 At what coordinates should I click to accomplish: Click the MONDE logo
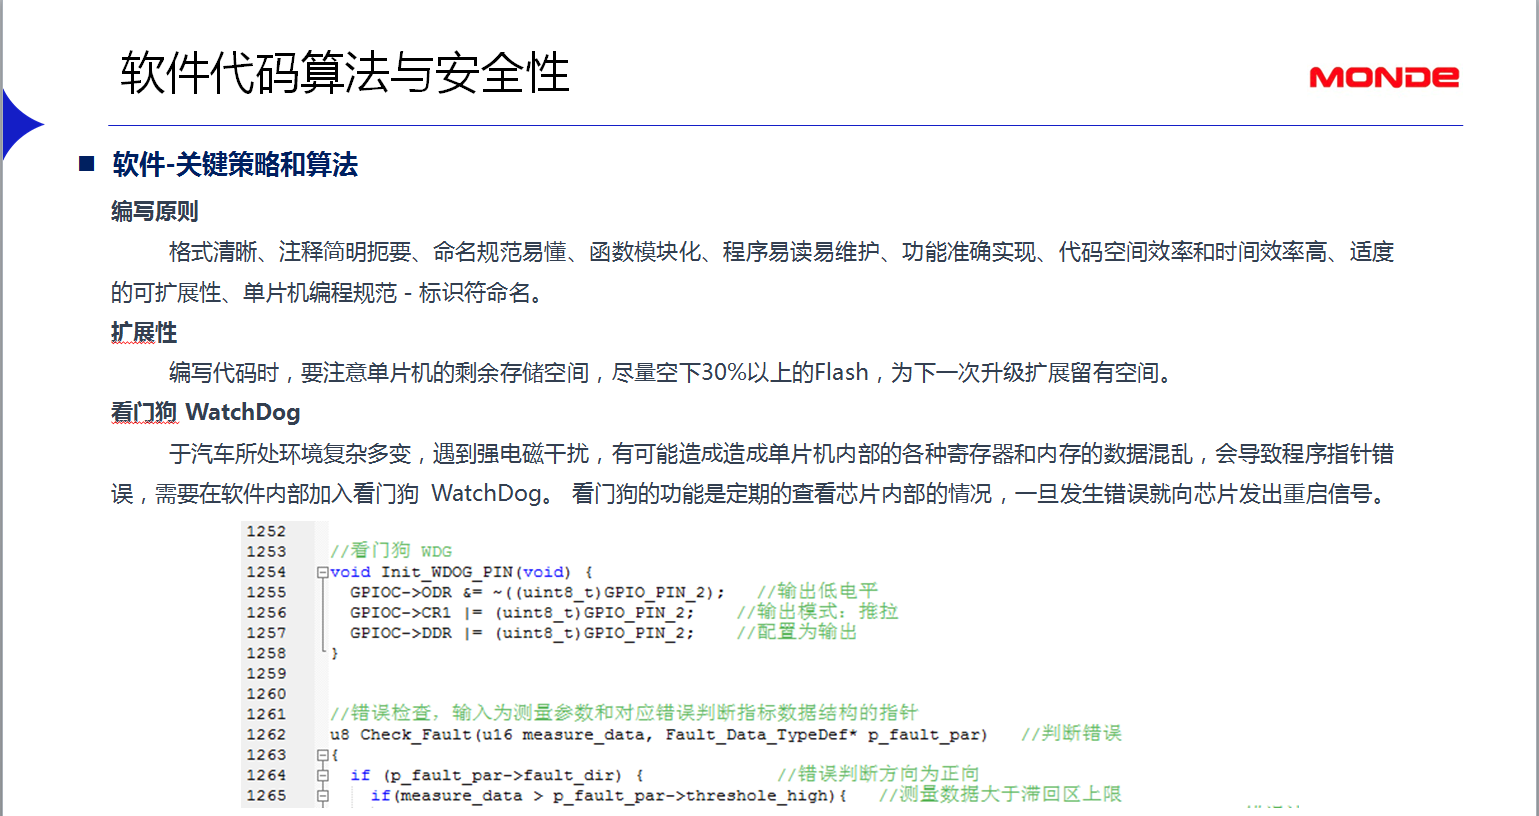tap(1383, 77)
